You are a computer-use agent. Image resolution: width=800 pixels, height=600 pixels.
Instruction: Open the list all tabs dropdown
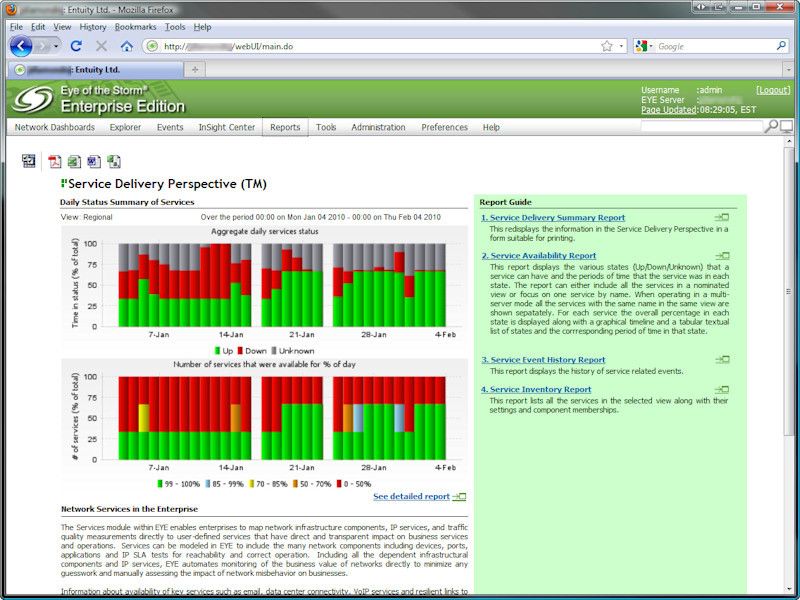coord(788,69)
